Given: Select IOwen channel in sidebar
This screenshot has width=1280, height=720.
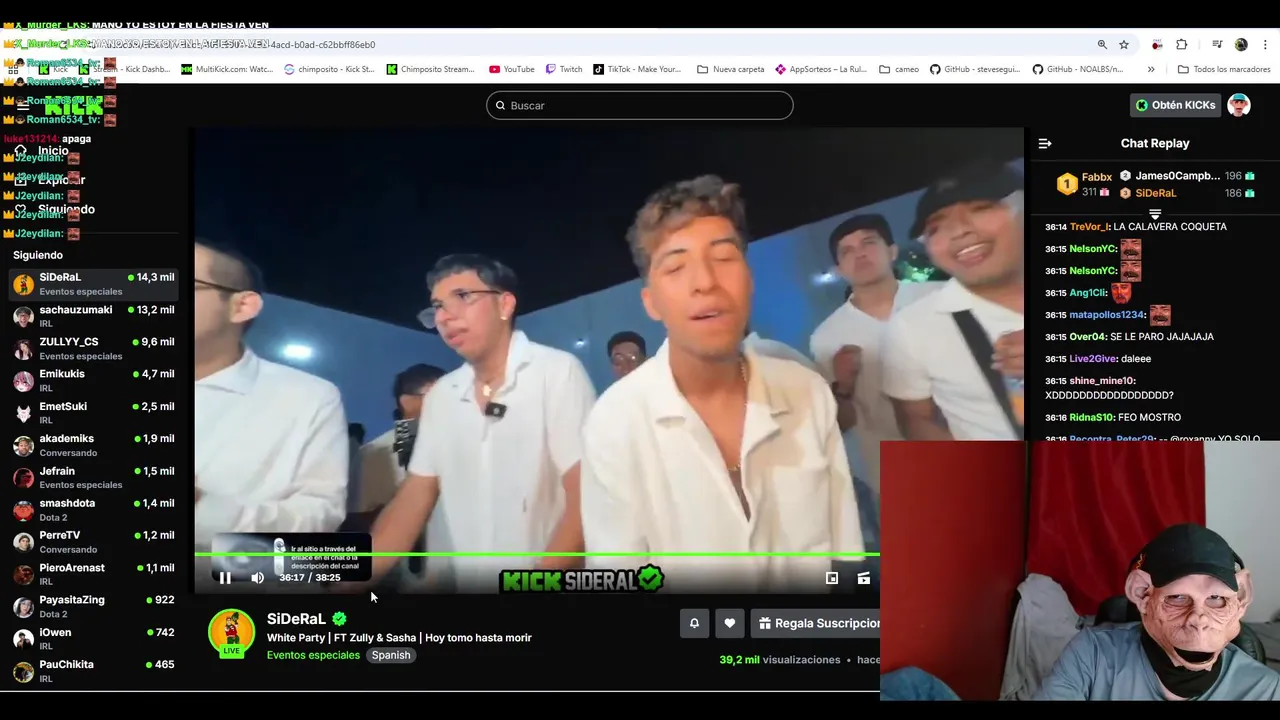Looking at the screenshot, I should click(x=94, y=639).
